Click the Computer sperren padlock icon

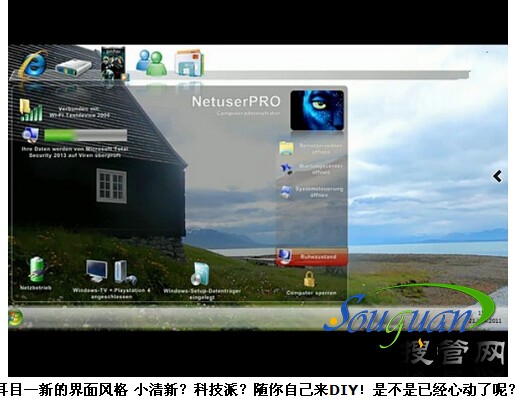click(x=309, y=279)
